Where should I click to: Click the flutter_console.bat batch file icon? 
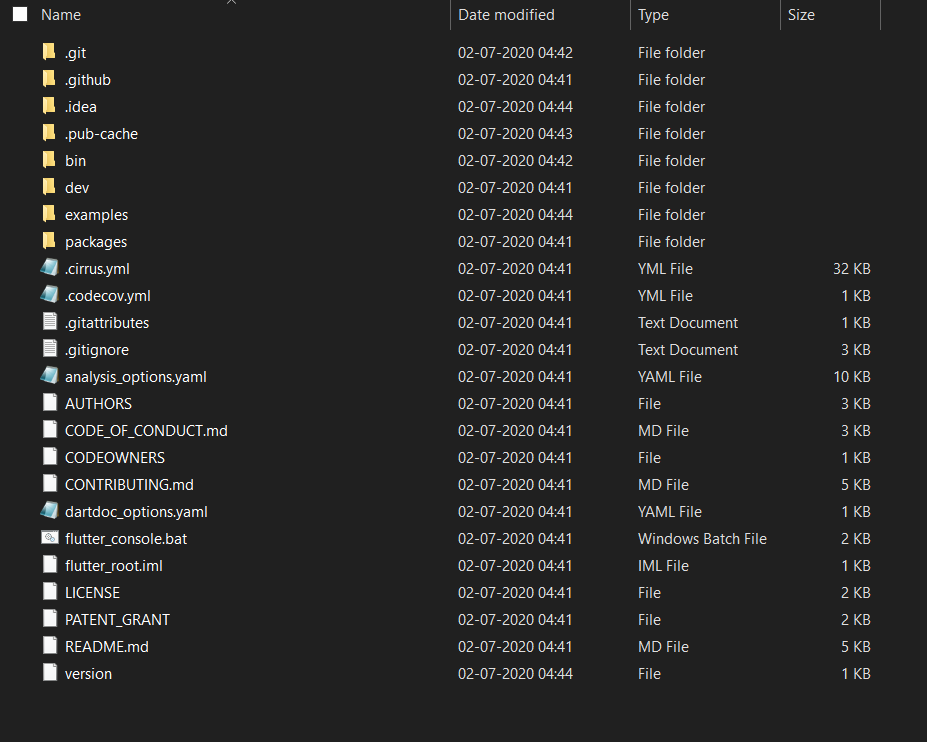[x=50, y=538]
